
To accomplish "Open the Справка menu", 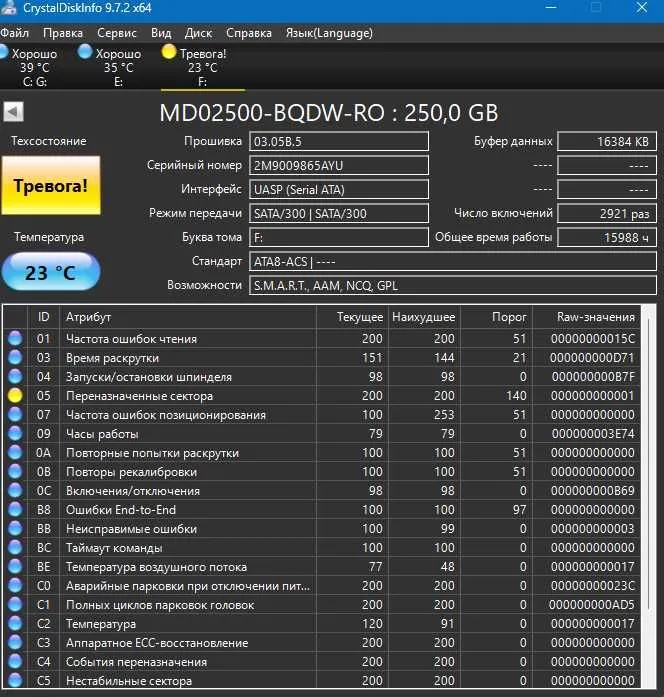I will [x=248, y=33].
